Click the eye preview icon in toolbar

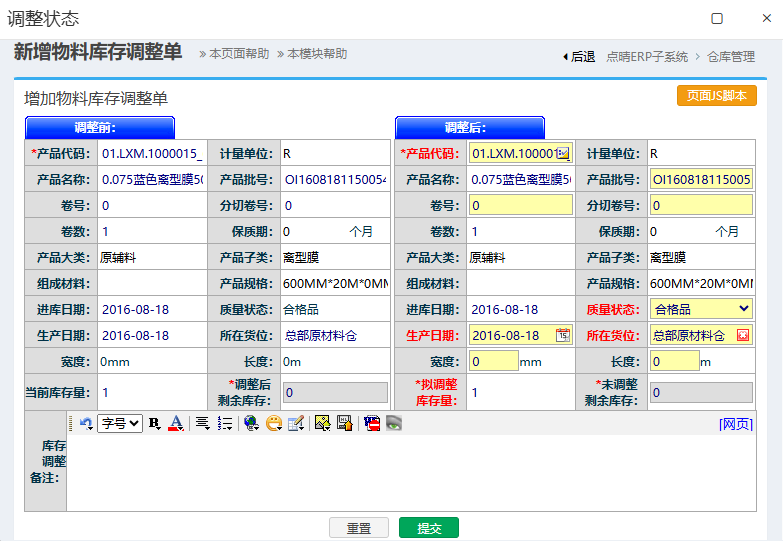point(394,423)
